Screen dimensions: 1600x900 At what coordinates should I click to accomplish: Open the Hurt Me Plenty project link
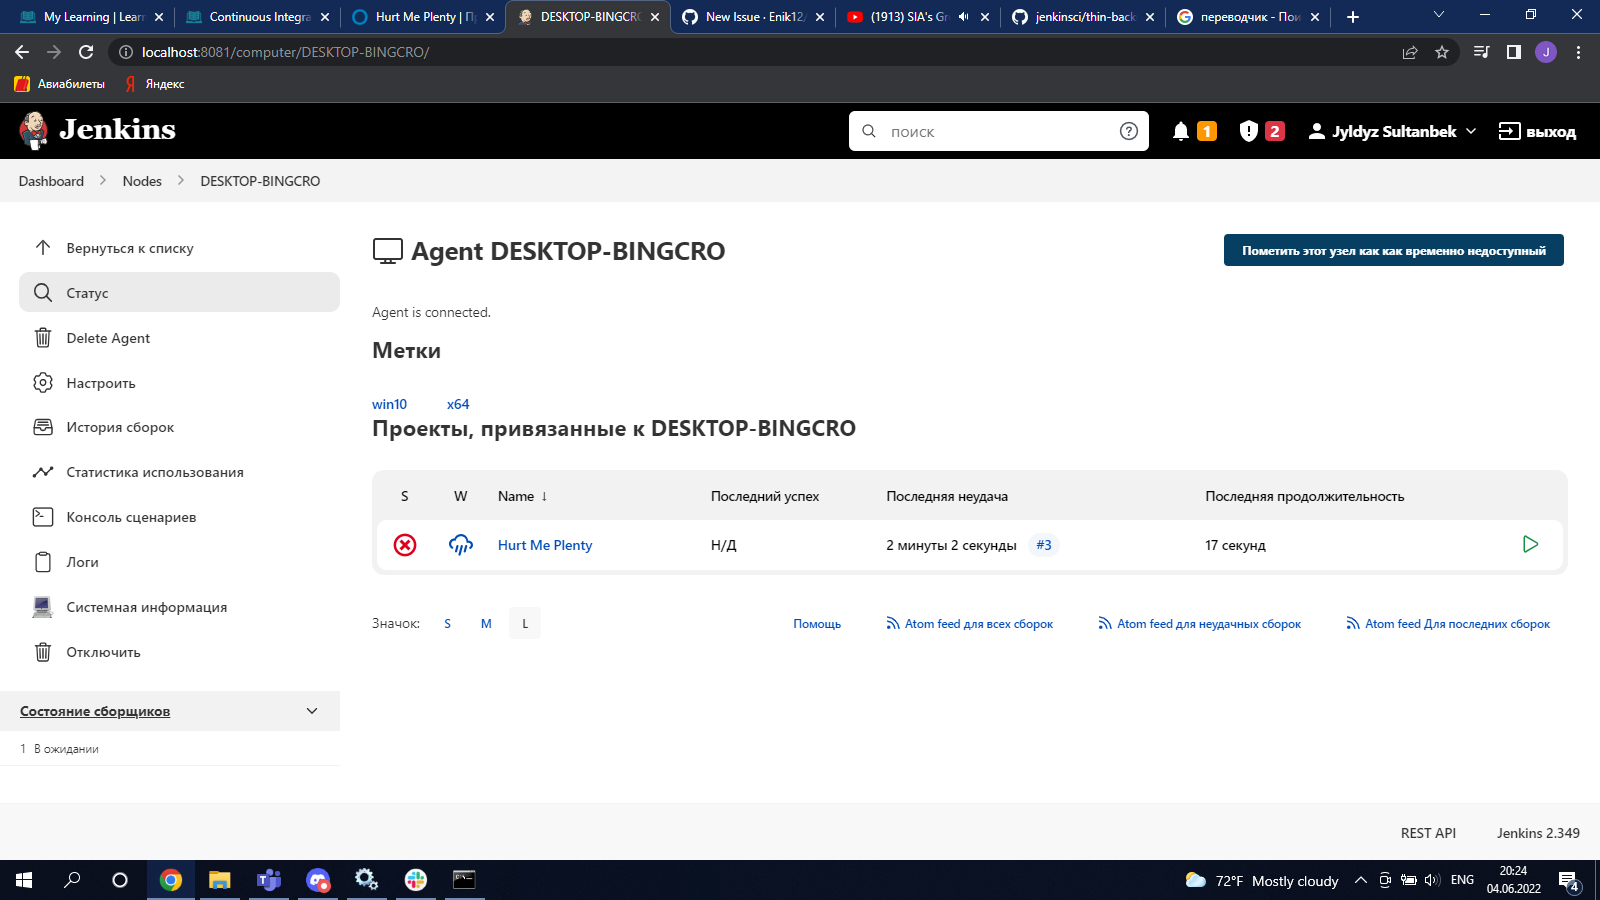(x=545, y=545)
